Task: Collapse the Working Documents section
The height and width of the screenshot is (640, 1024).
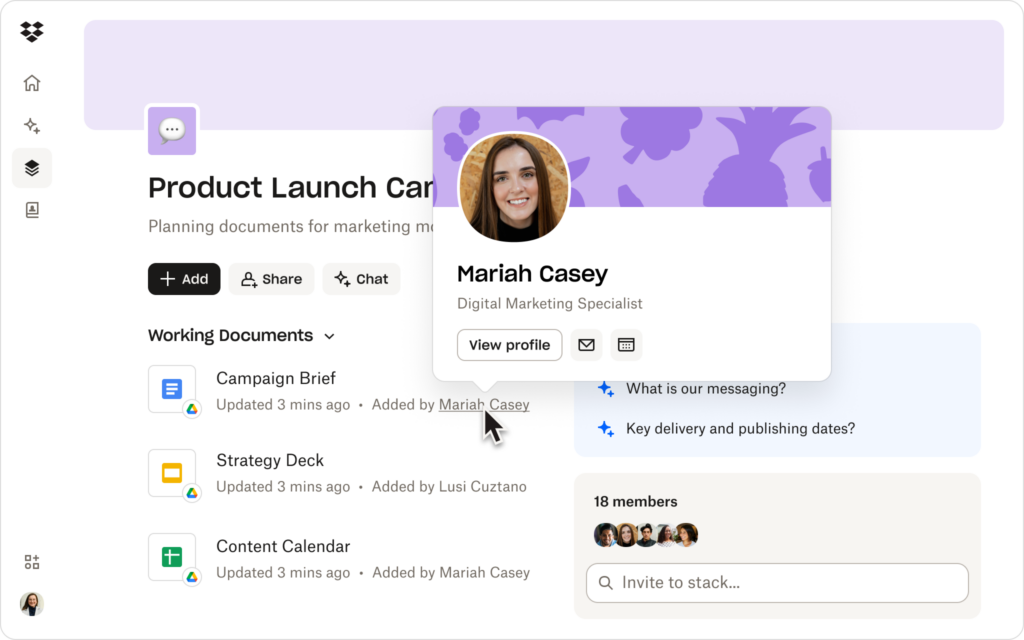Action: pyautogui.click(x=329, y=336)
